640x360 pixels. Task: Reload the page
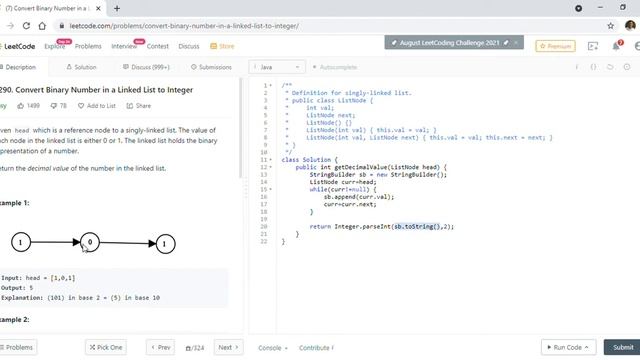pyautogui.click(x=26, y=26)
